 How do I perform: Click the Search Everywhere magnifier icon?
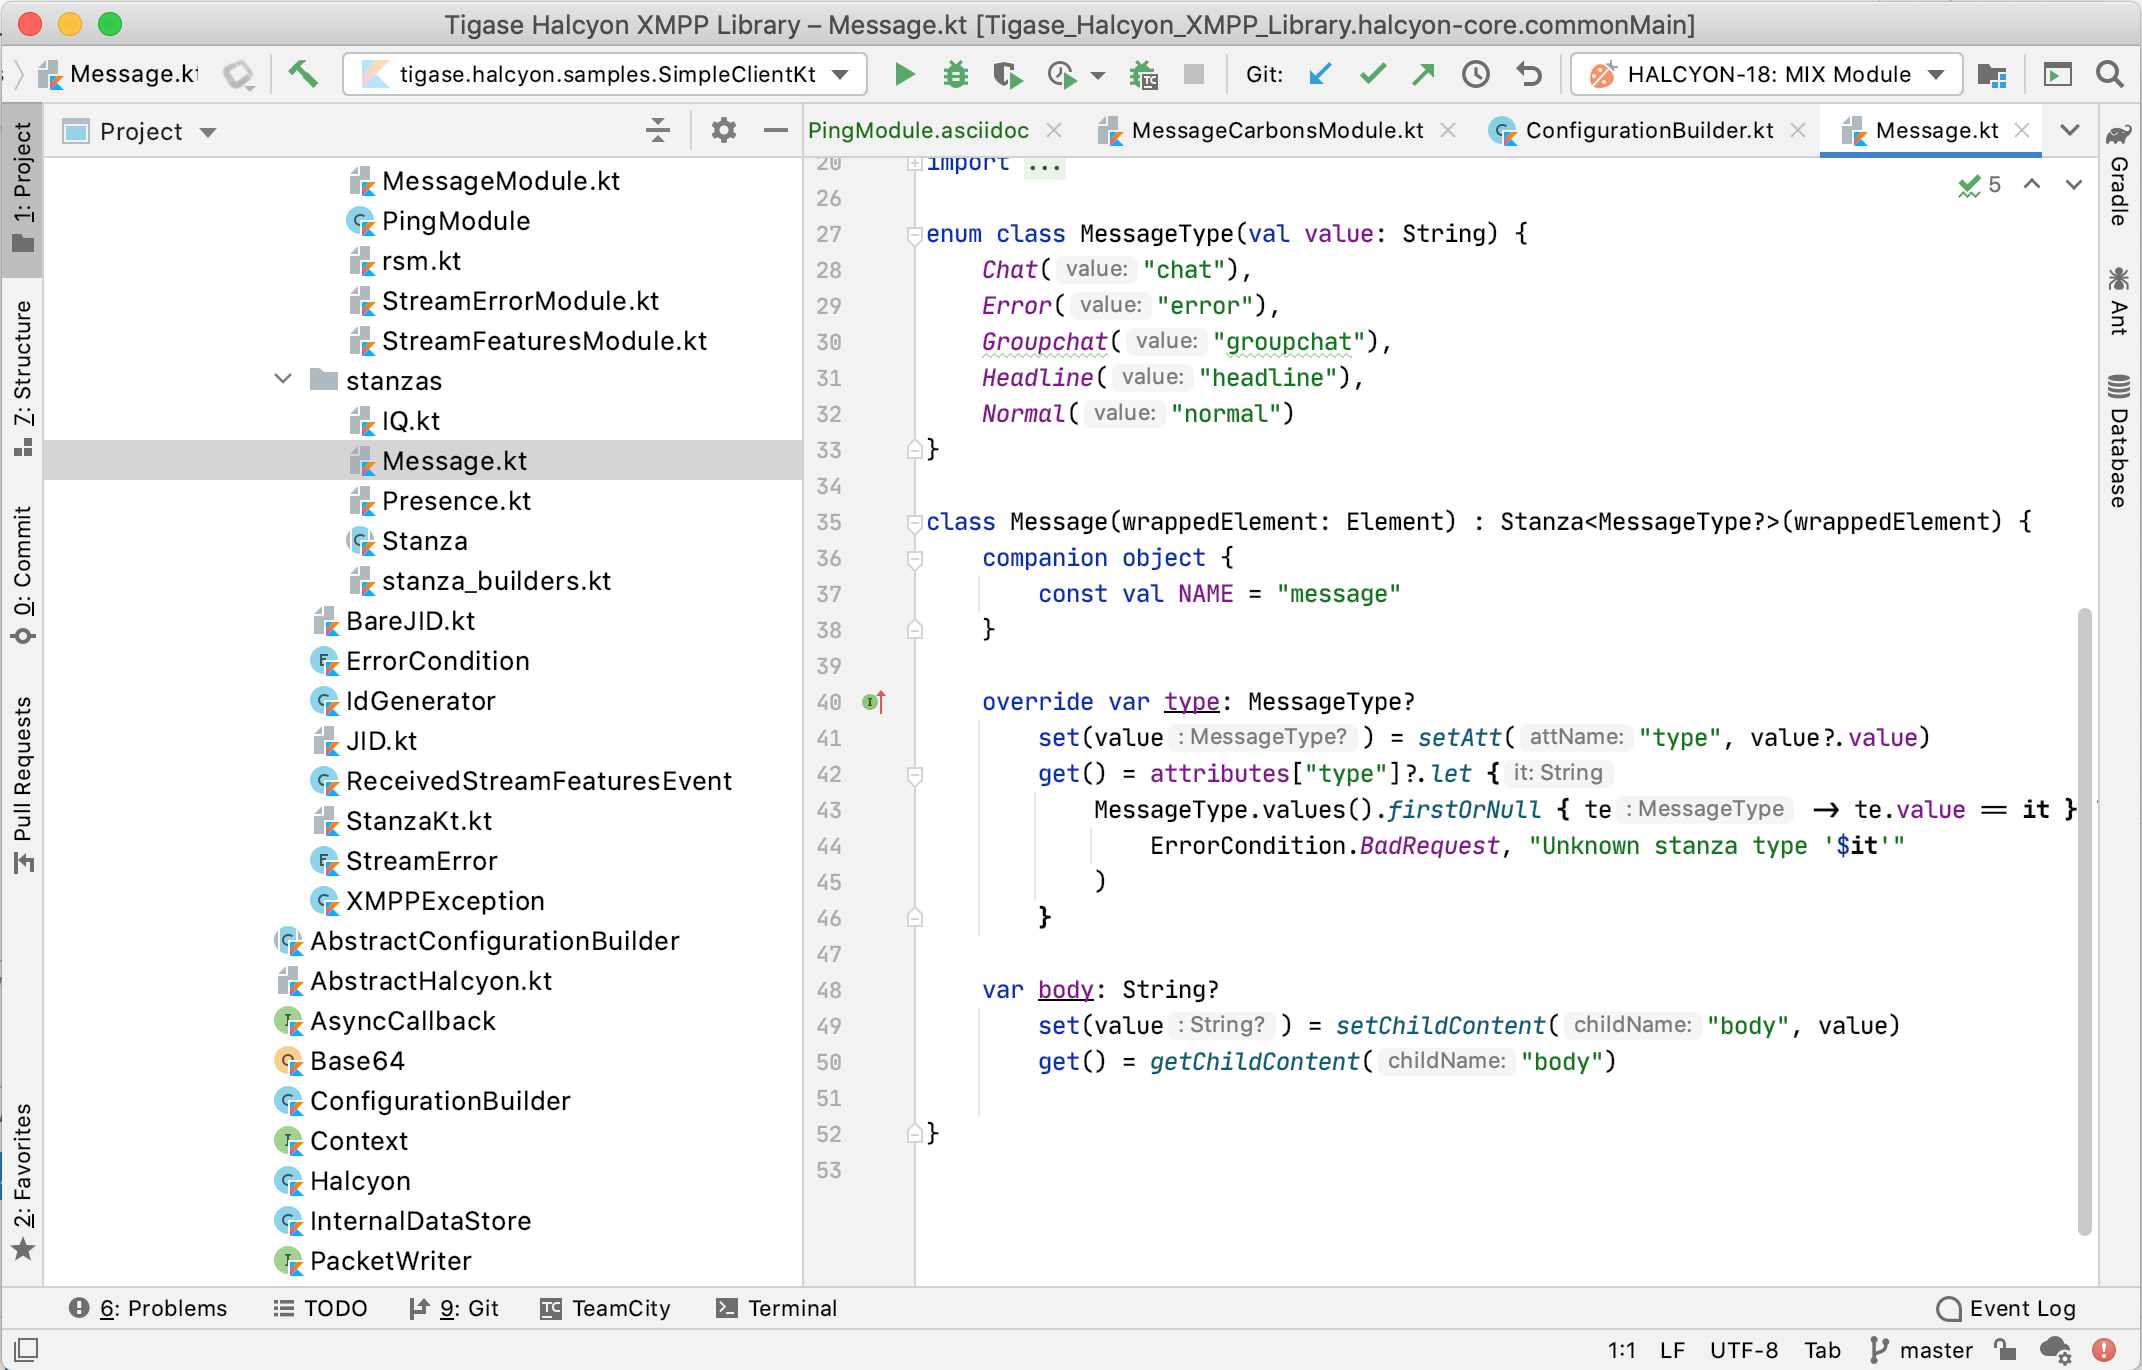(2110, 74)
